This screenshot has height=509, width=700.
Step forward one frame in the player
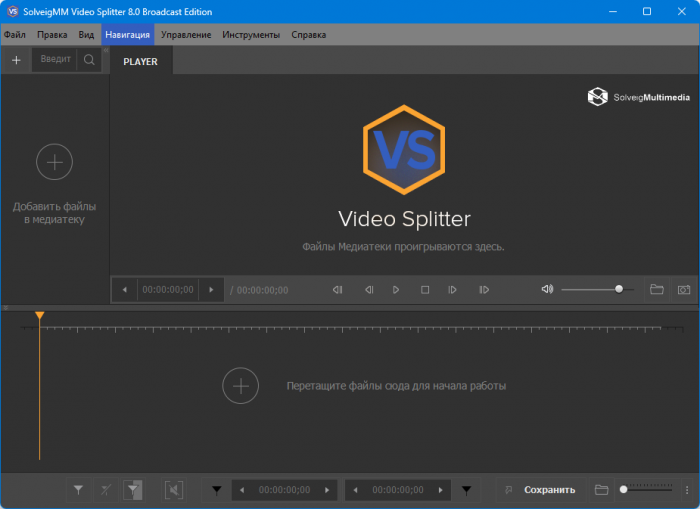[453, 290]
